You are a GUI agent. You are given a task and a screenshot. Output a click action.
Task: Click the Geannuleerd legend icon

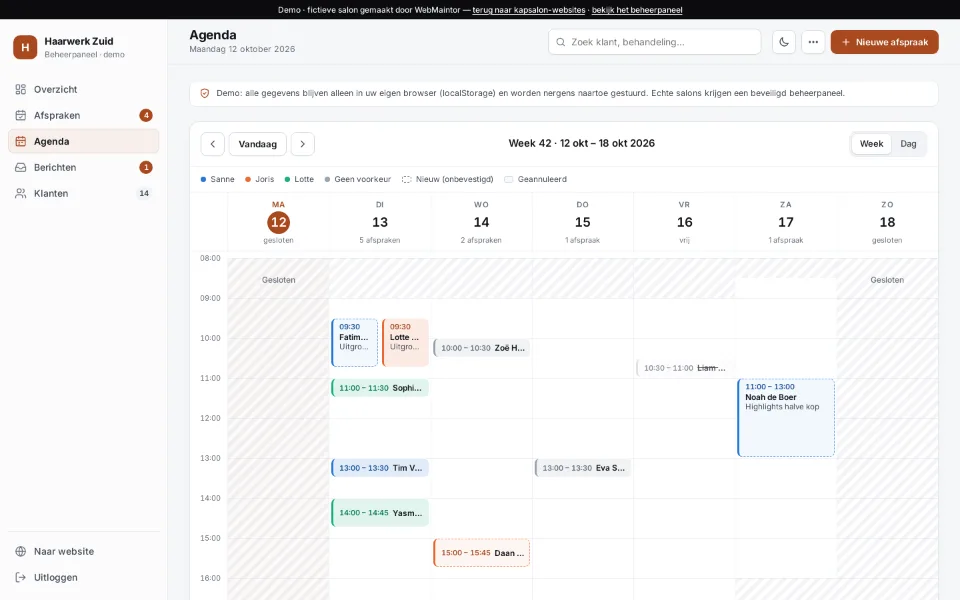coord(508,179)
